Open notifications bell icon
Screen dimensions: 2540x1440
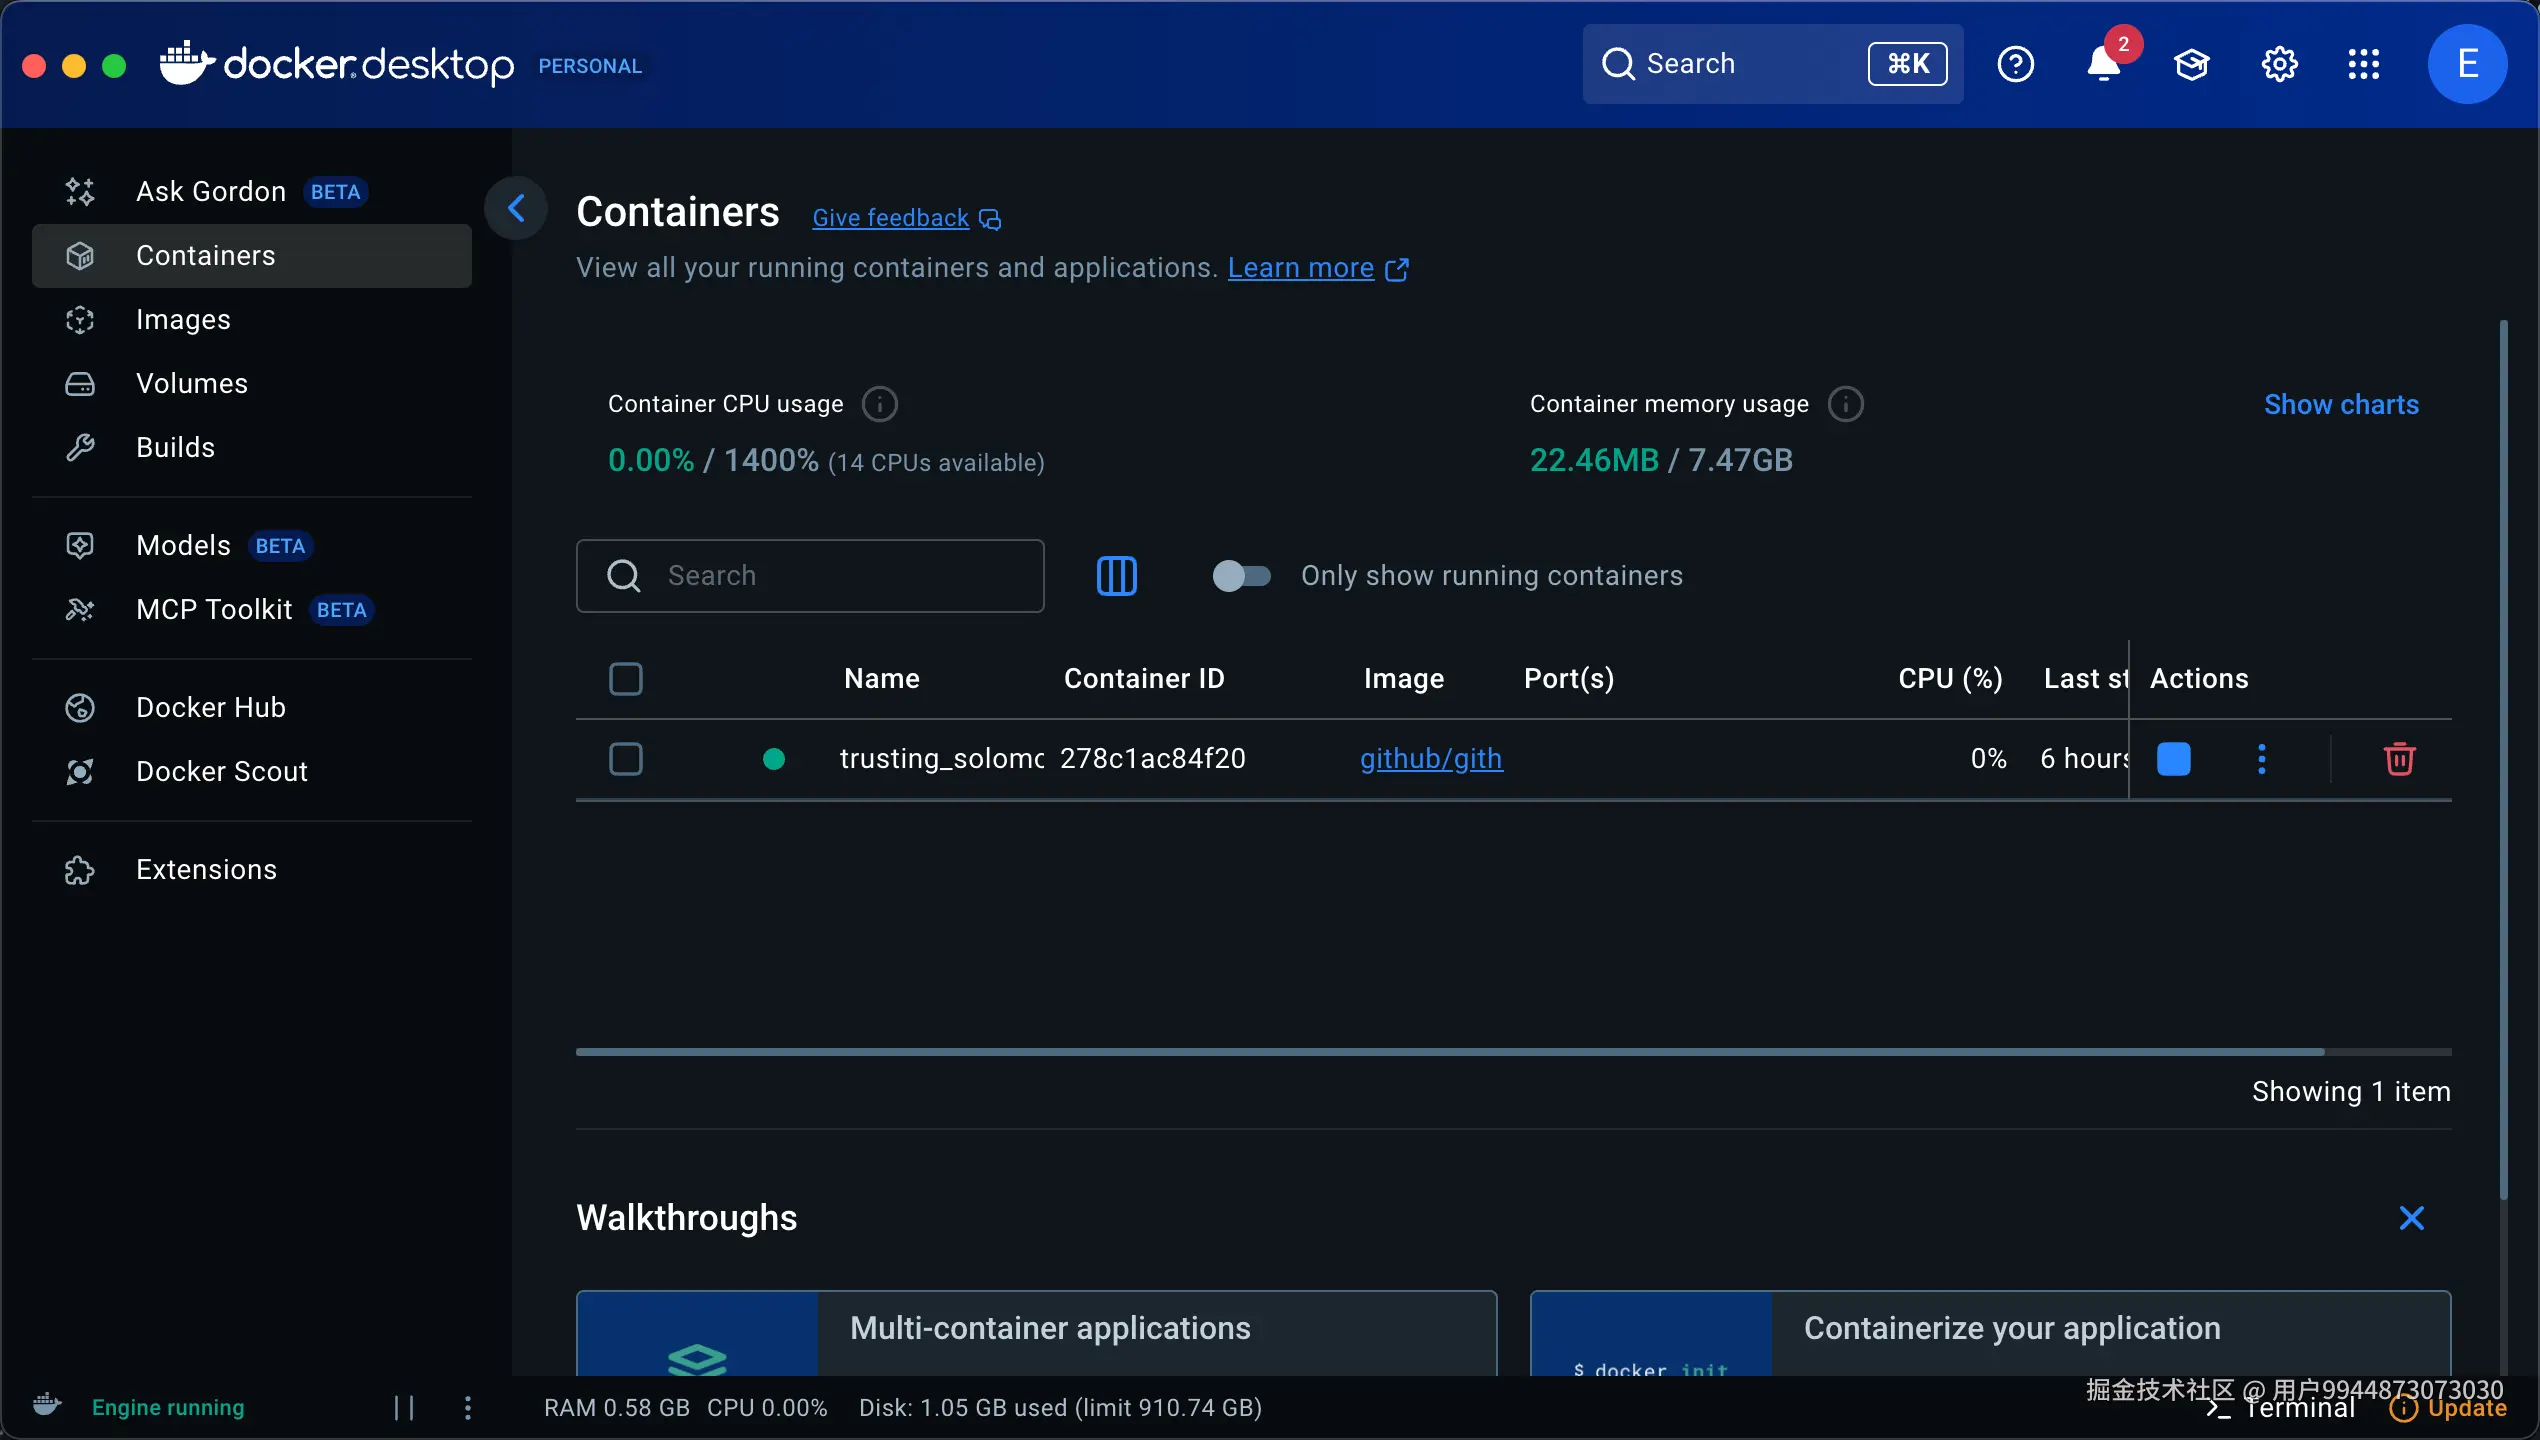tap(2103, 64)
